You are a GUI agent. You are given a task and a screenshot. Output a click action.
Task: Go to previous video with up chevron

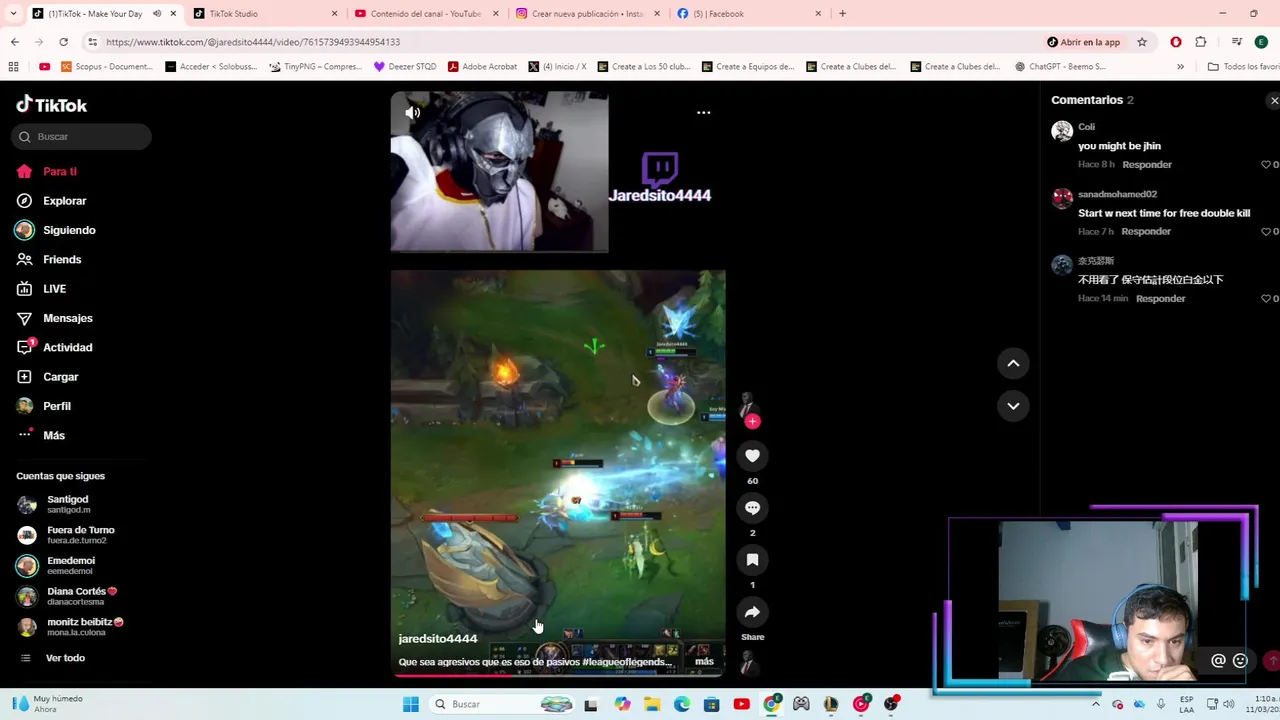(1013, 363)
